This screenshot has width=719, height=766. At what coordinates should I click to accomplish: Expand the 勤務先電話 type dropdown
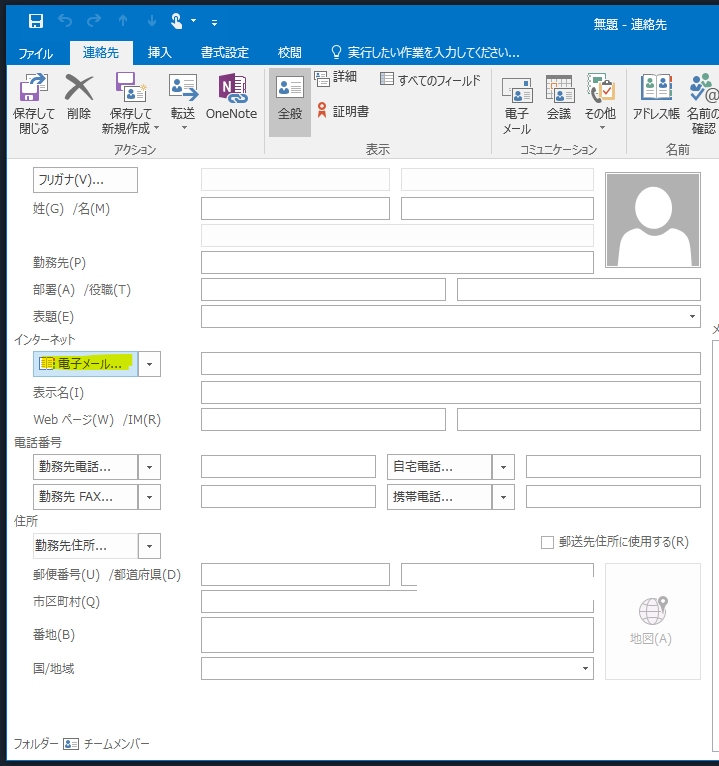click(149, 468)
